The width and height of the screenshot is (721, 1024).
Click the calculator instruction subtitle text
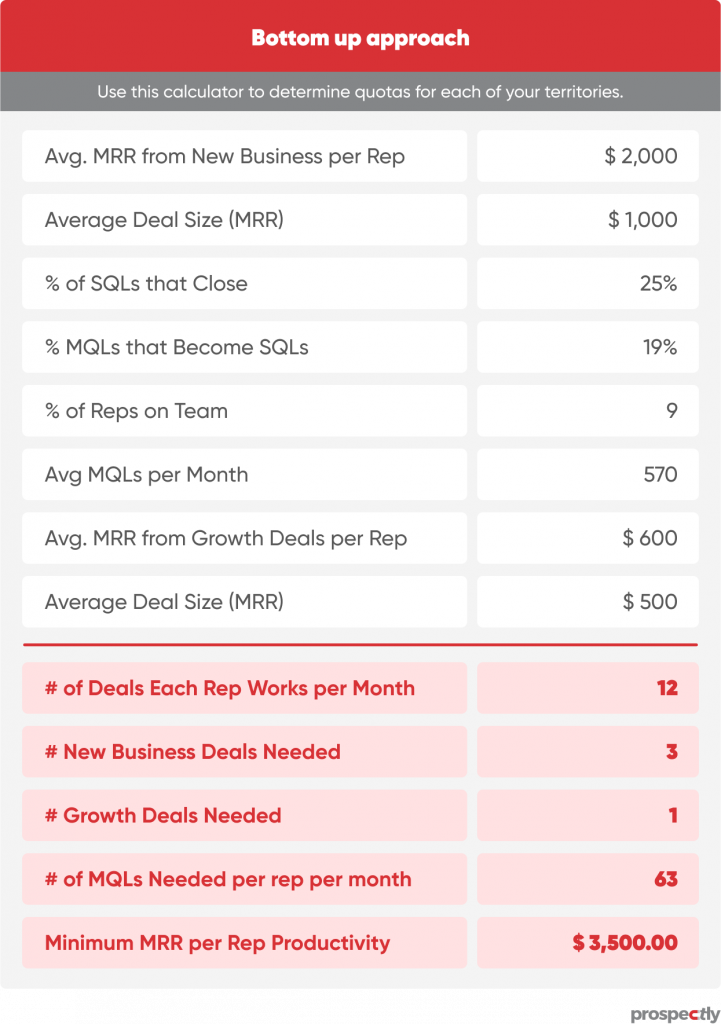click(360, 92)
